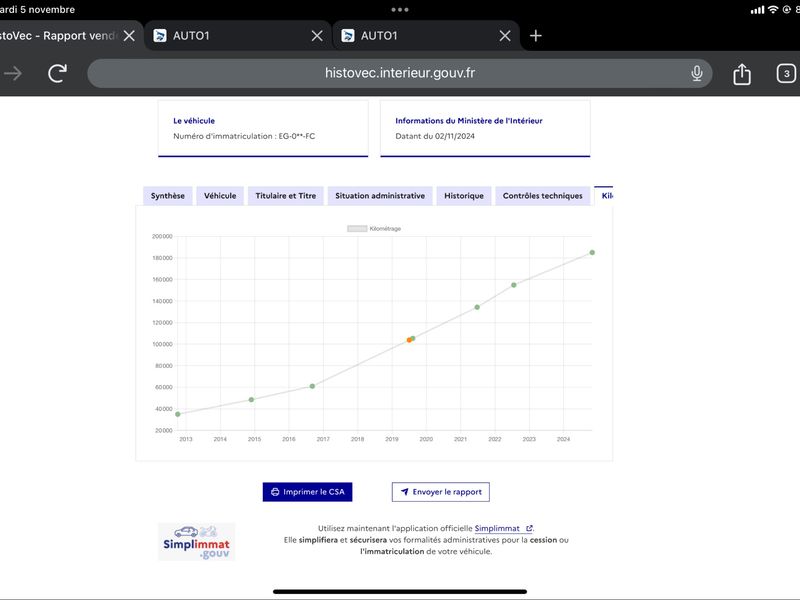Close the HistoVec Rapport tab
The image size is (800, 600).
130,36
